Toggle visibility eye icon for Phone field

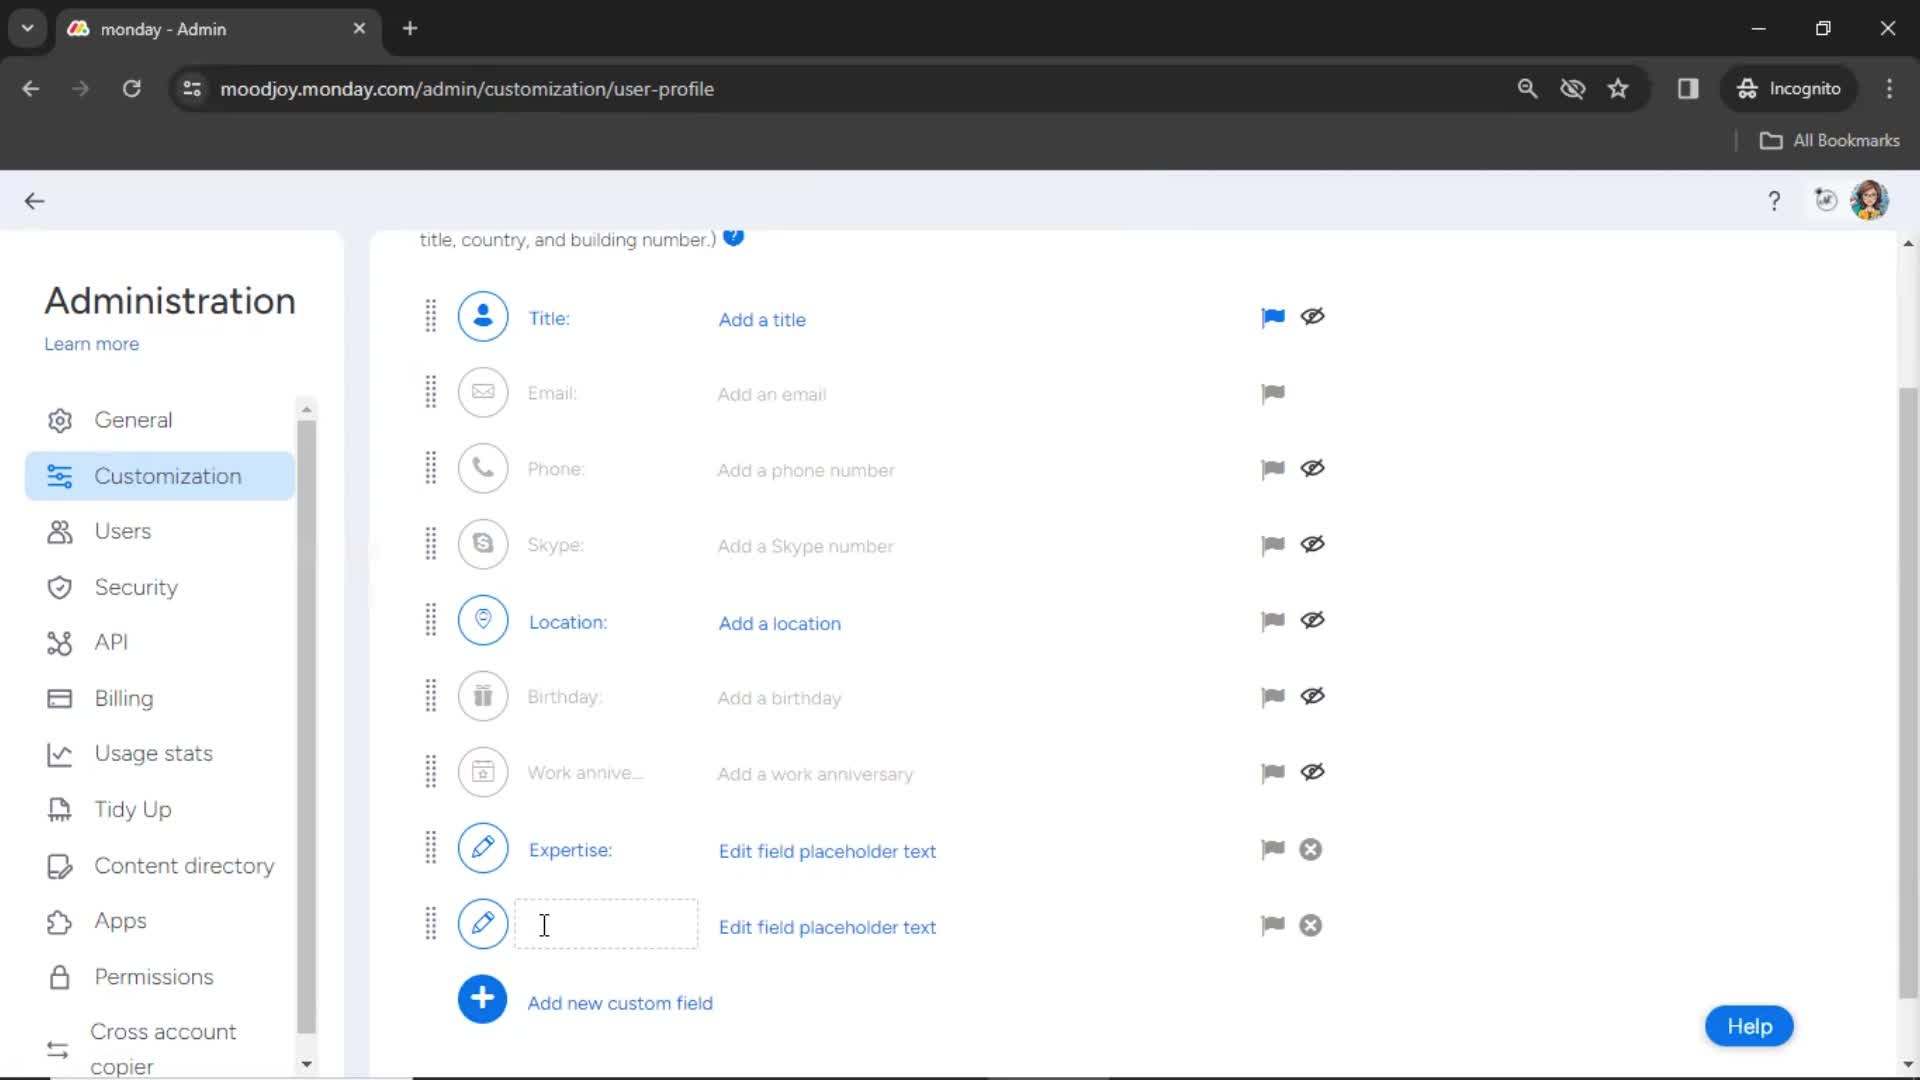[x=1313, y=468]
